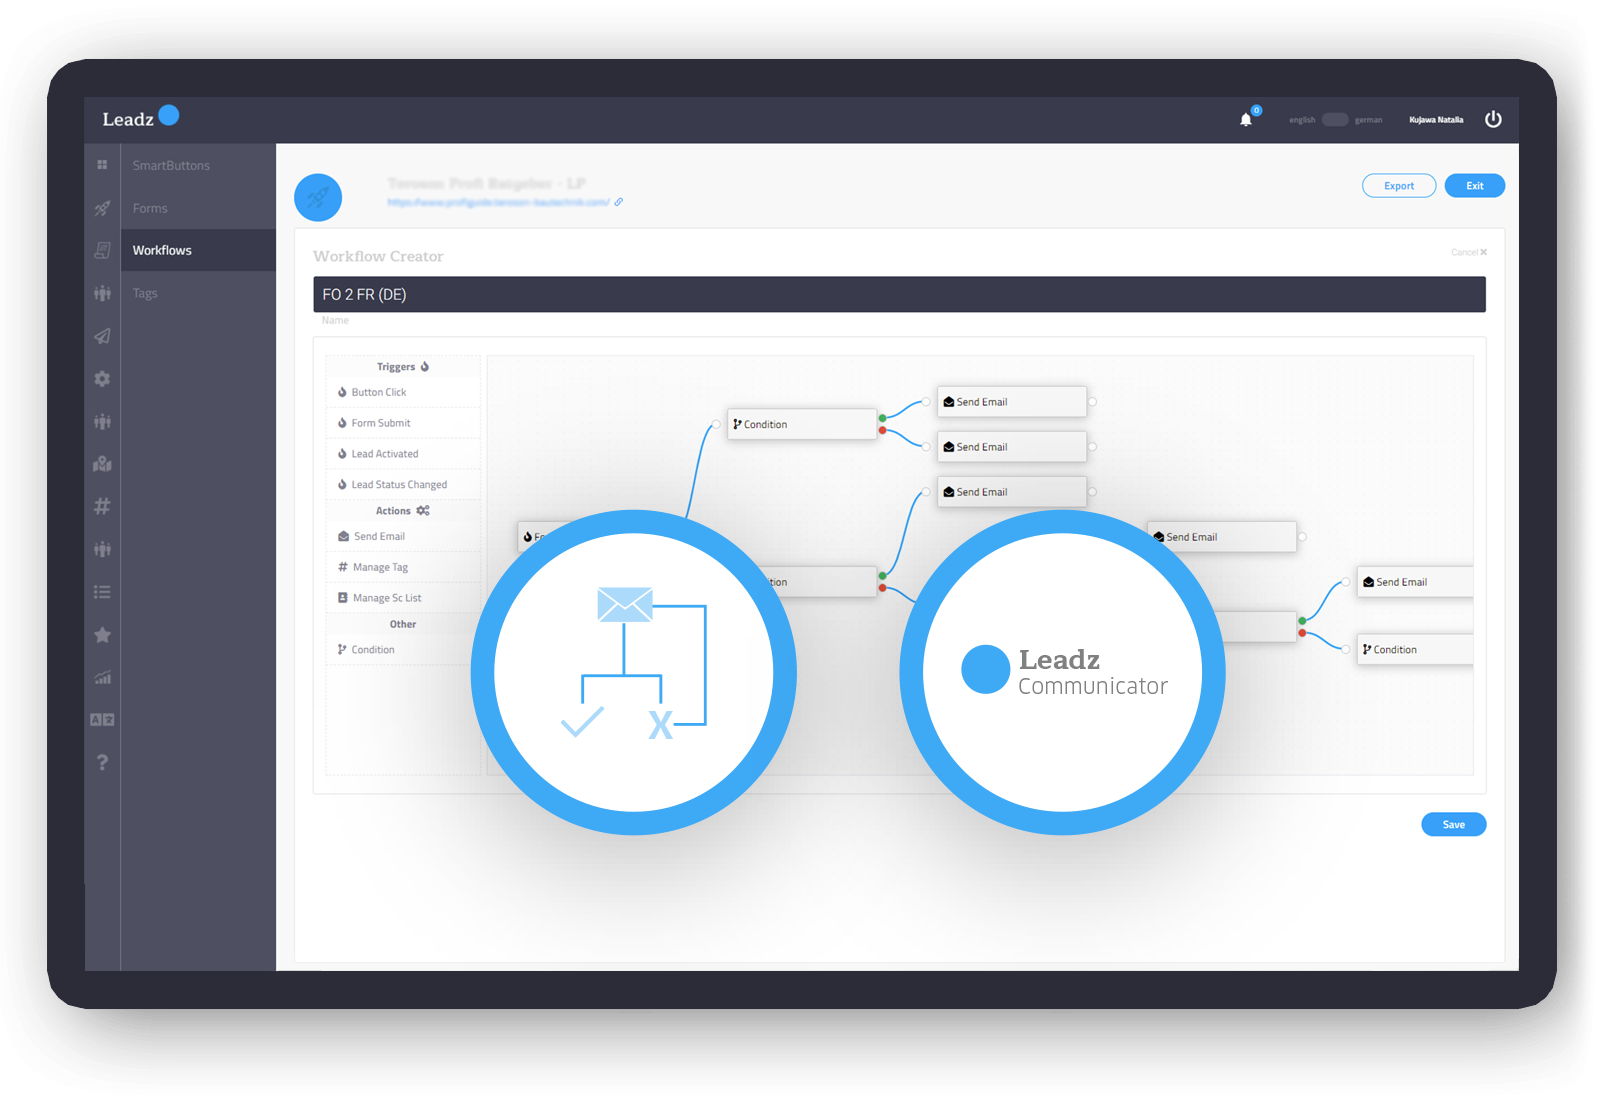Click red output port of fully visible Condition node
Screen dimensions: 1600x1100
pyautogui.click(x=882, y=431)
